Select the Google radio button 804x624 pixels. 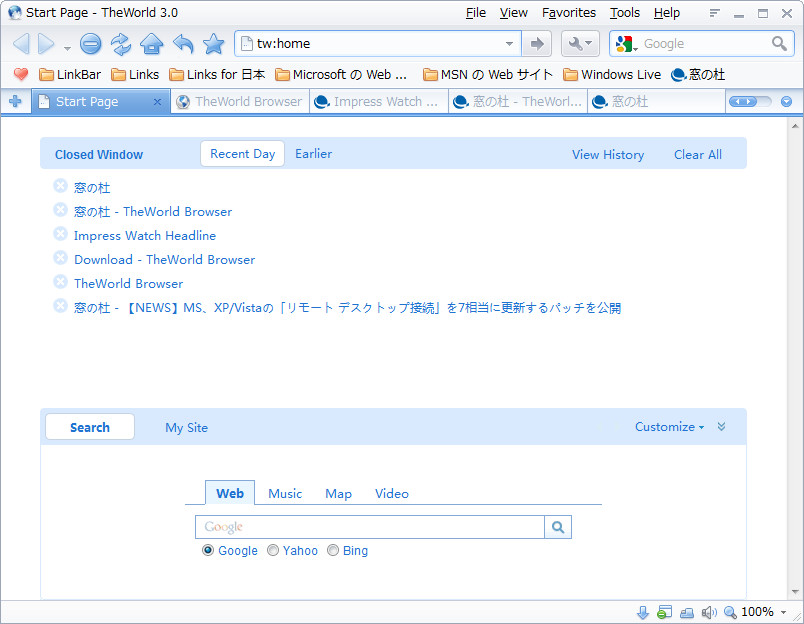pos(208,550)
